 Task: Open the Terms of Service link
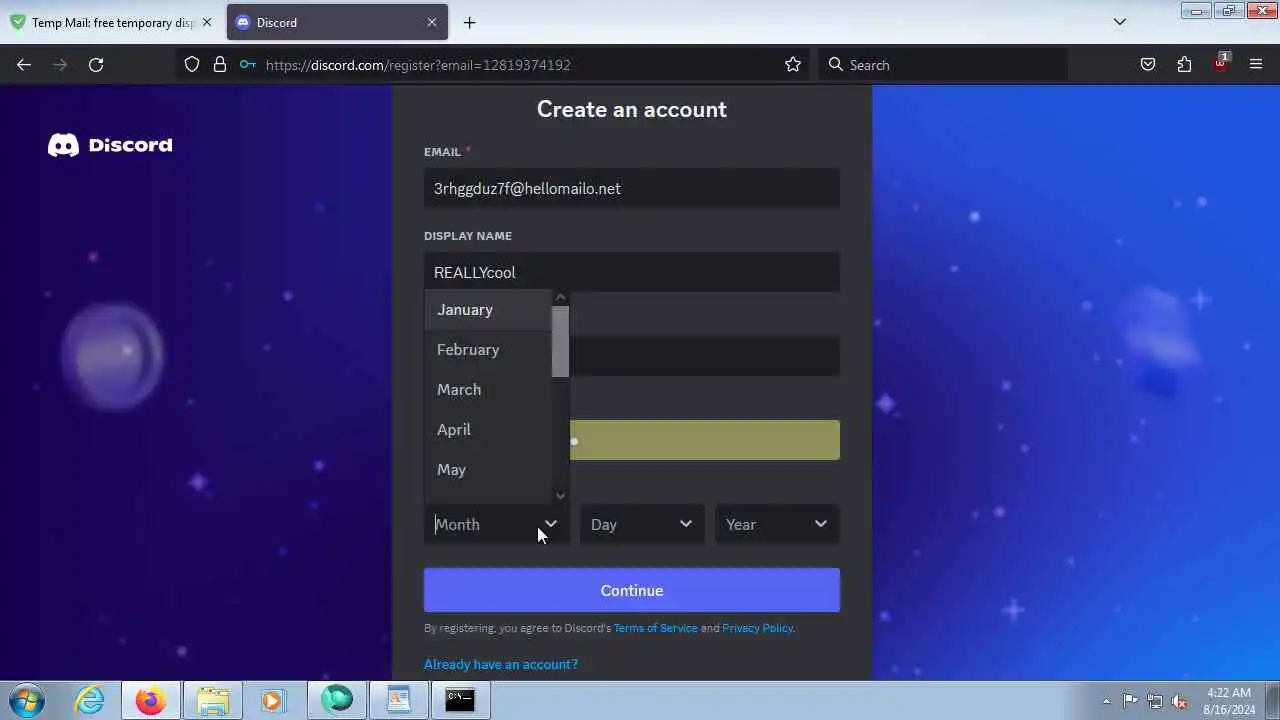(x=655, y=628)
